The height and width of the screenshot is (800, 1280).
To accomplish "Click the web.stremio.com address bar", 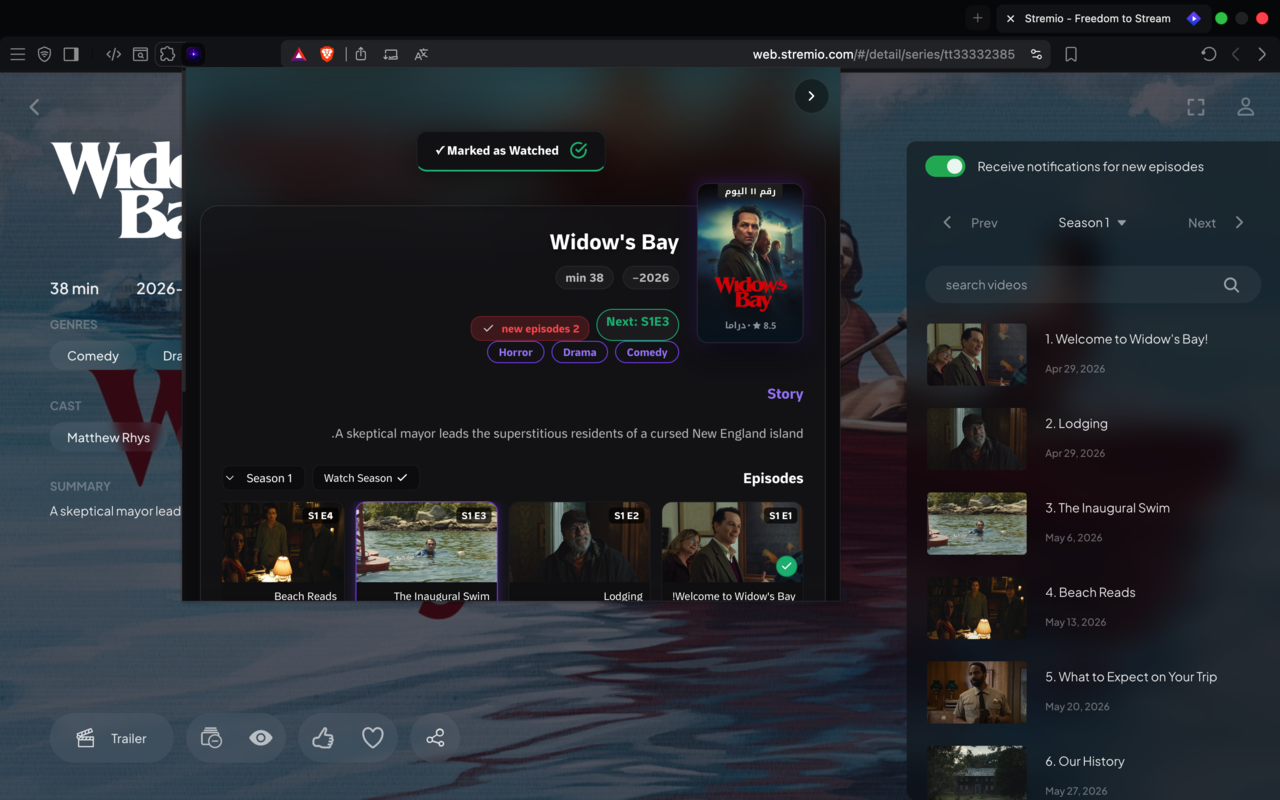I will (x=884, y=54).
